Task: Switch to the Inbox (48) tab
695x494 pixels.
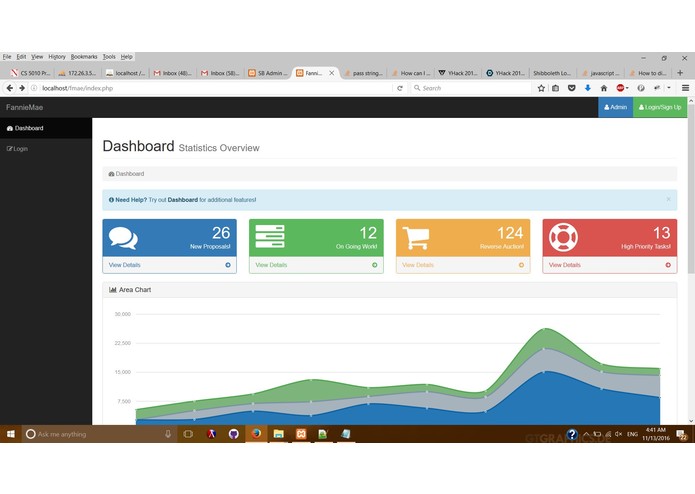Action: point(172,73)
